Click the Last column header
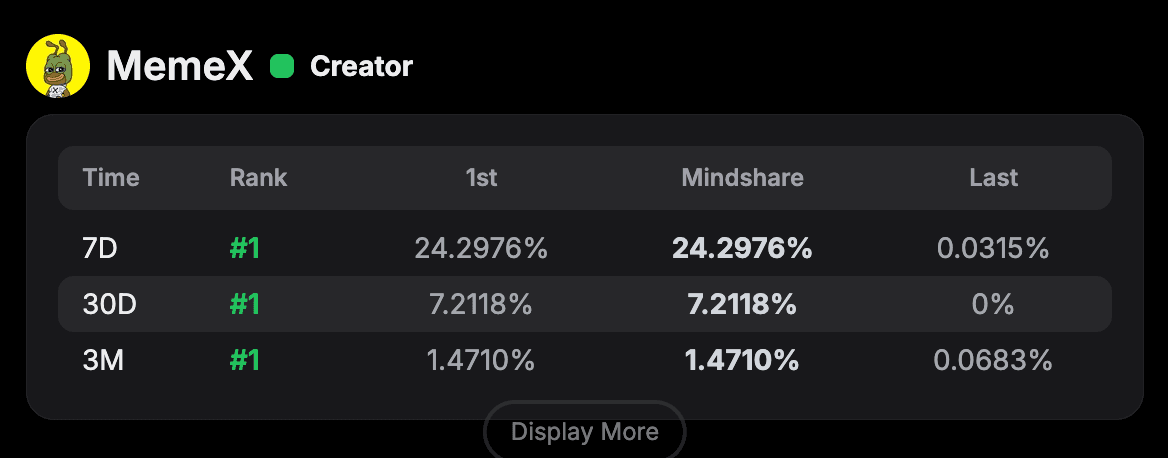The image size is (1168, 458). pyautogui.click(x=993, y=178)
